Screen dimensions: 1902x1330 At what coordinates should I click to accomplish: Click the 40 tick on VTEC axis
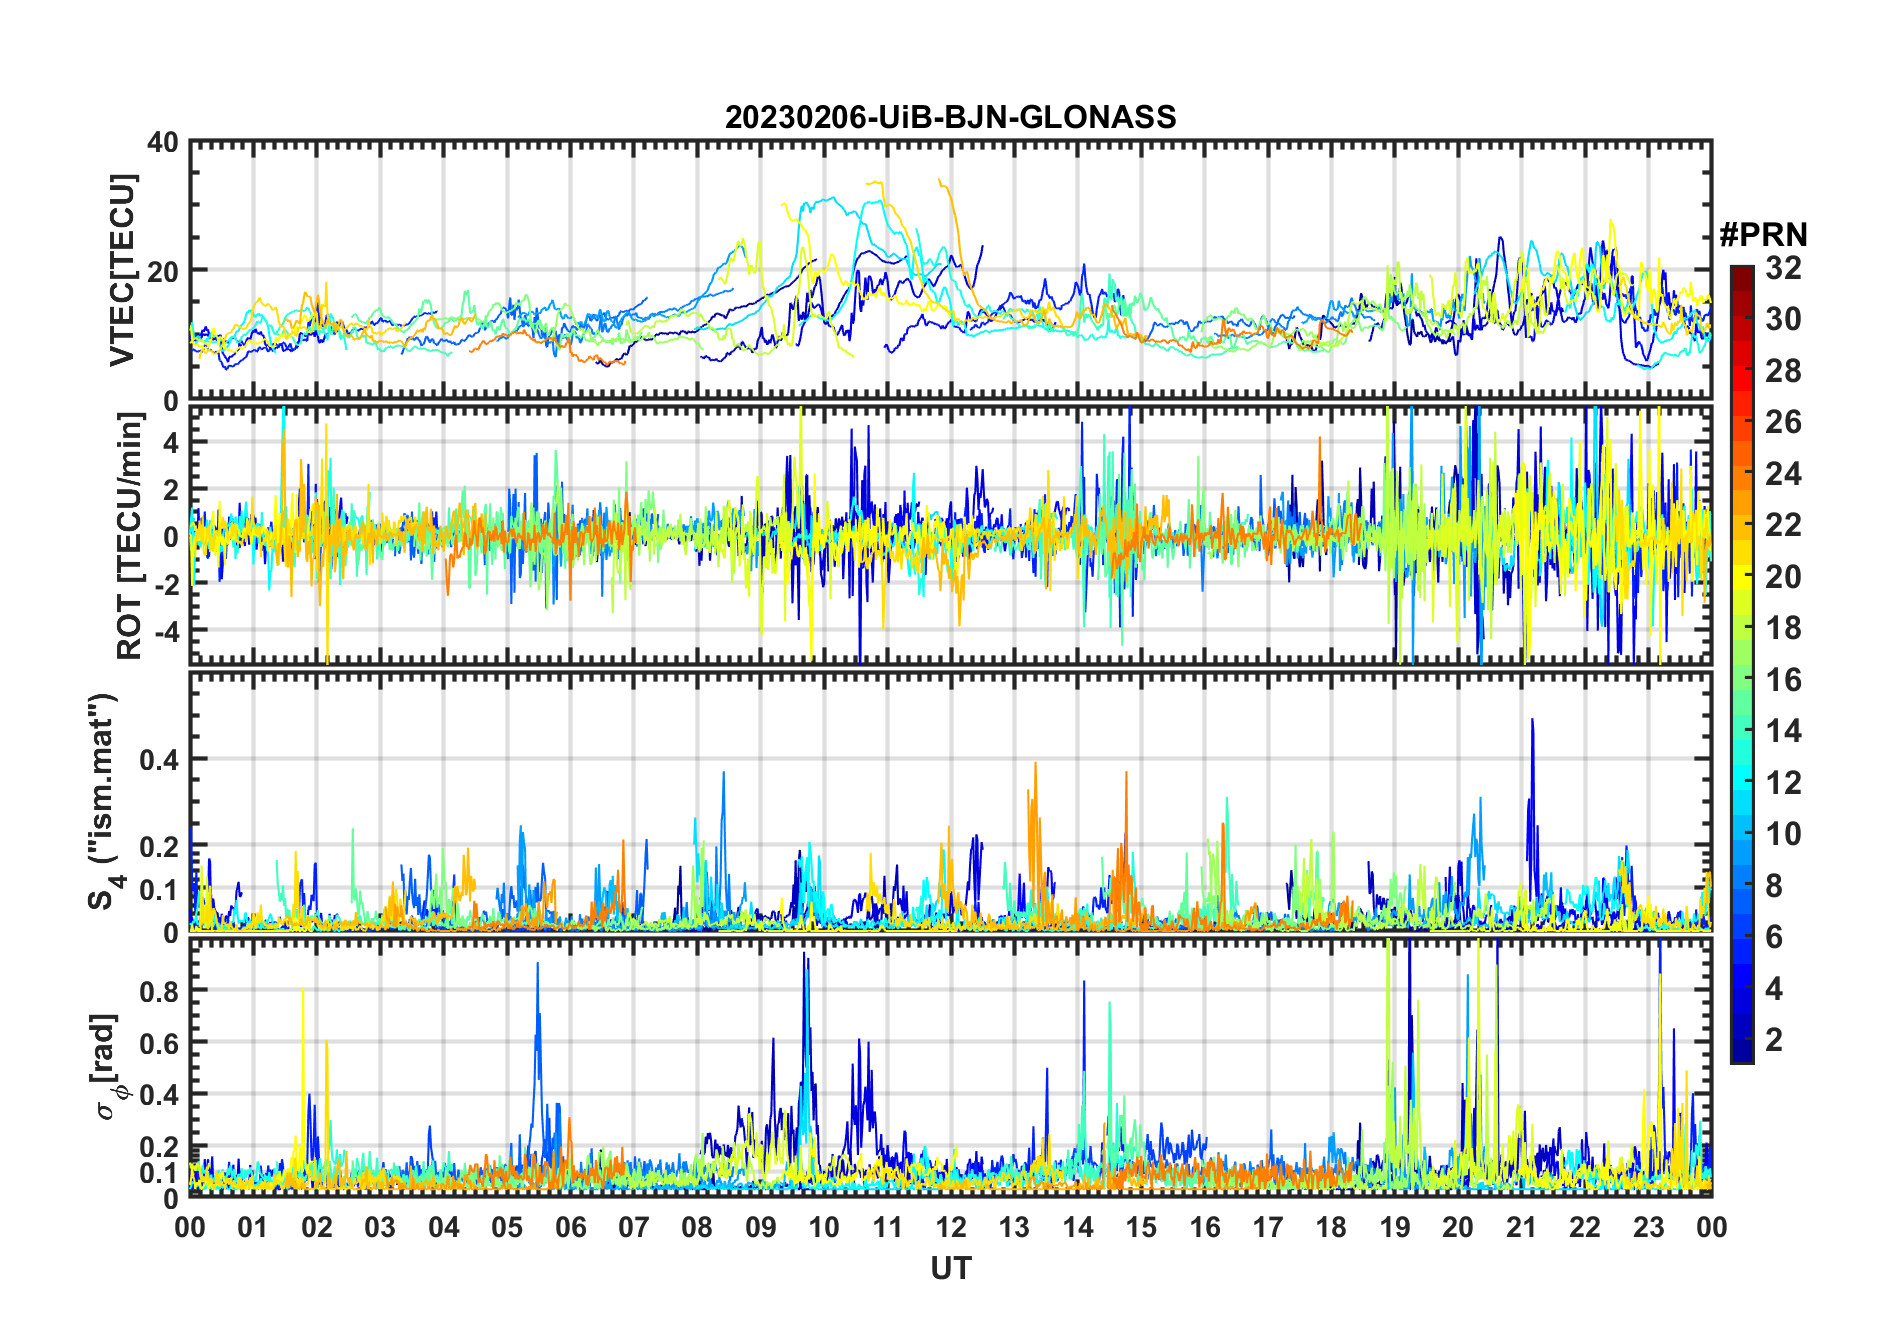pos(163,142)
